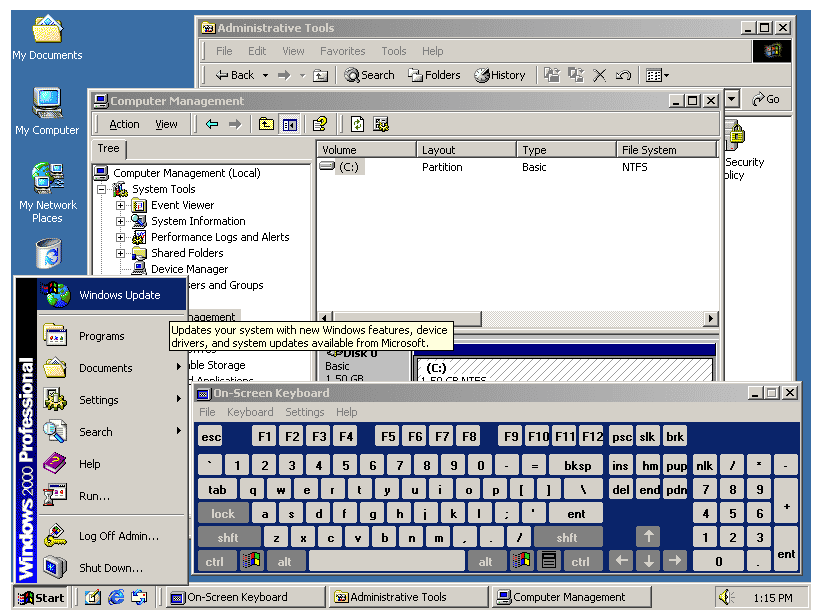Click Shut Down in Start menu
The width and height of the screenshot is (819, 616).
pyautogui.click(x=110, y=568)
